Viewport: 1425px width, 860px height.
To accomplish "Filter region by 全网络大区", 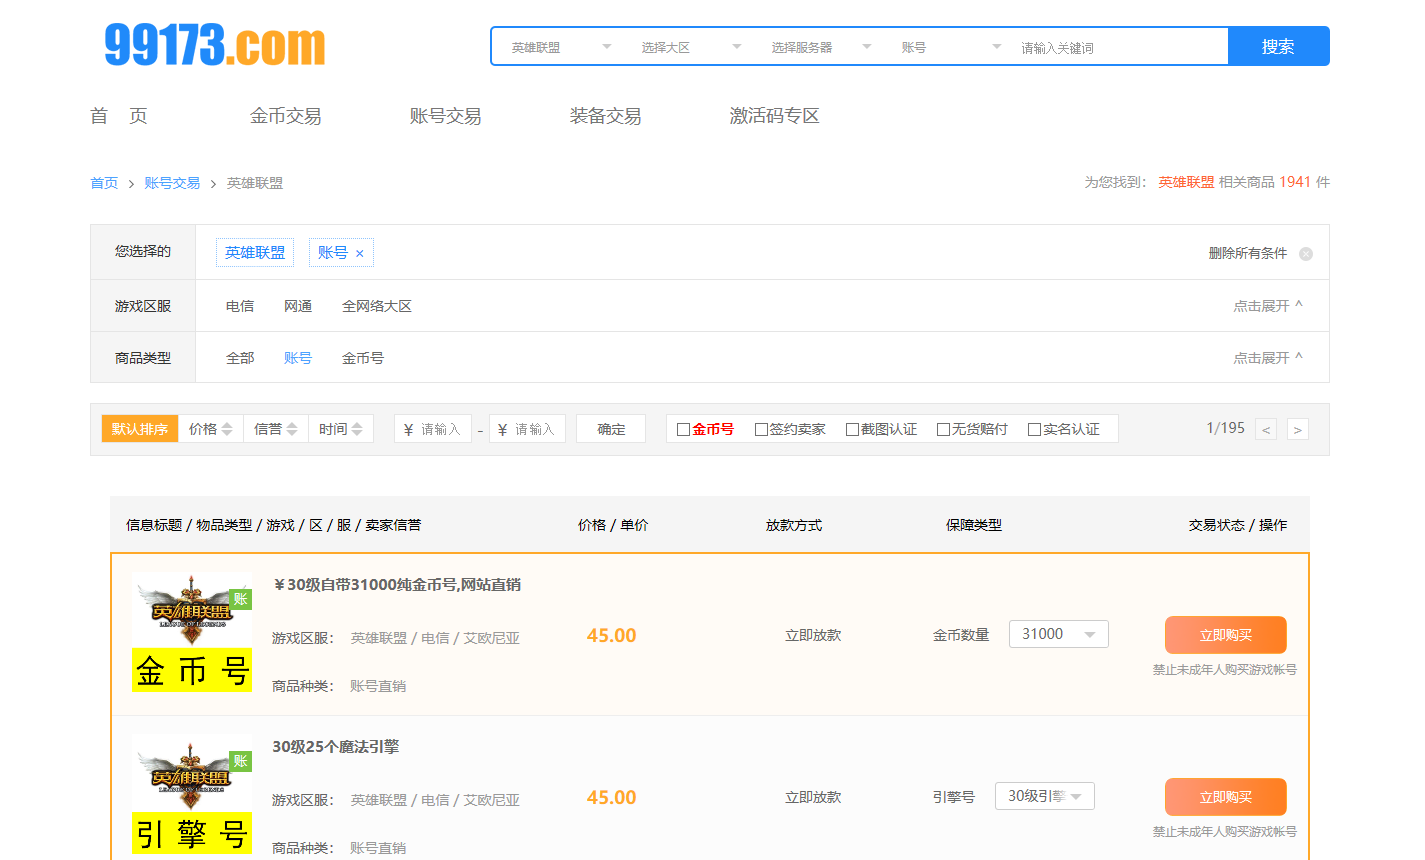I will pos(377,306).
